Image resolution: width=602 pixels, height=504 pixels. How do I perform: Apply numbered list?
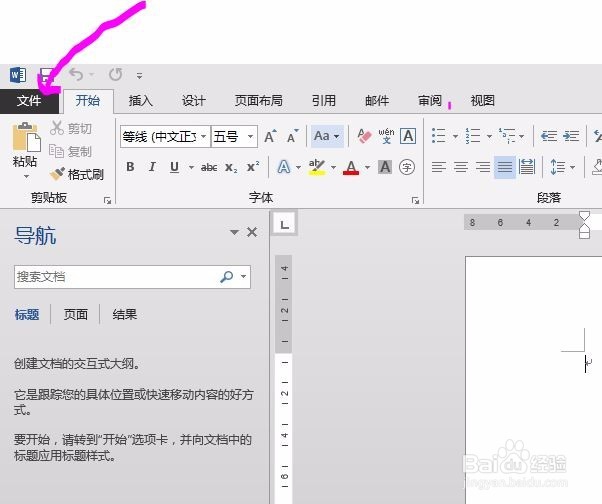click(473, 136)
